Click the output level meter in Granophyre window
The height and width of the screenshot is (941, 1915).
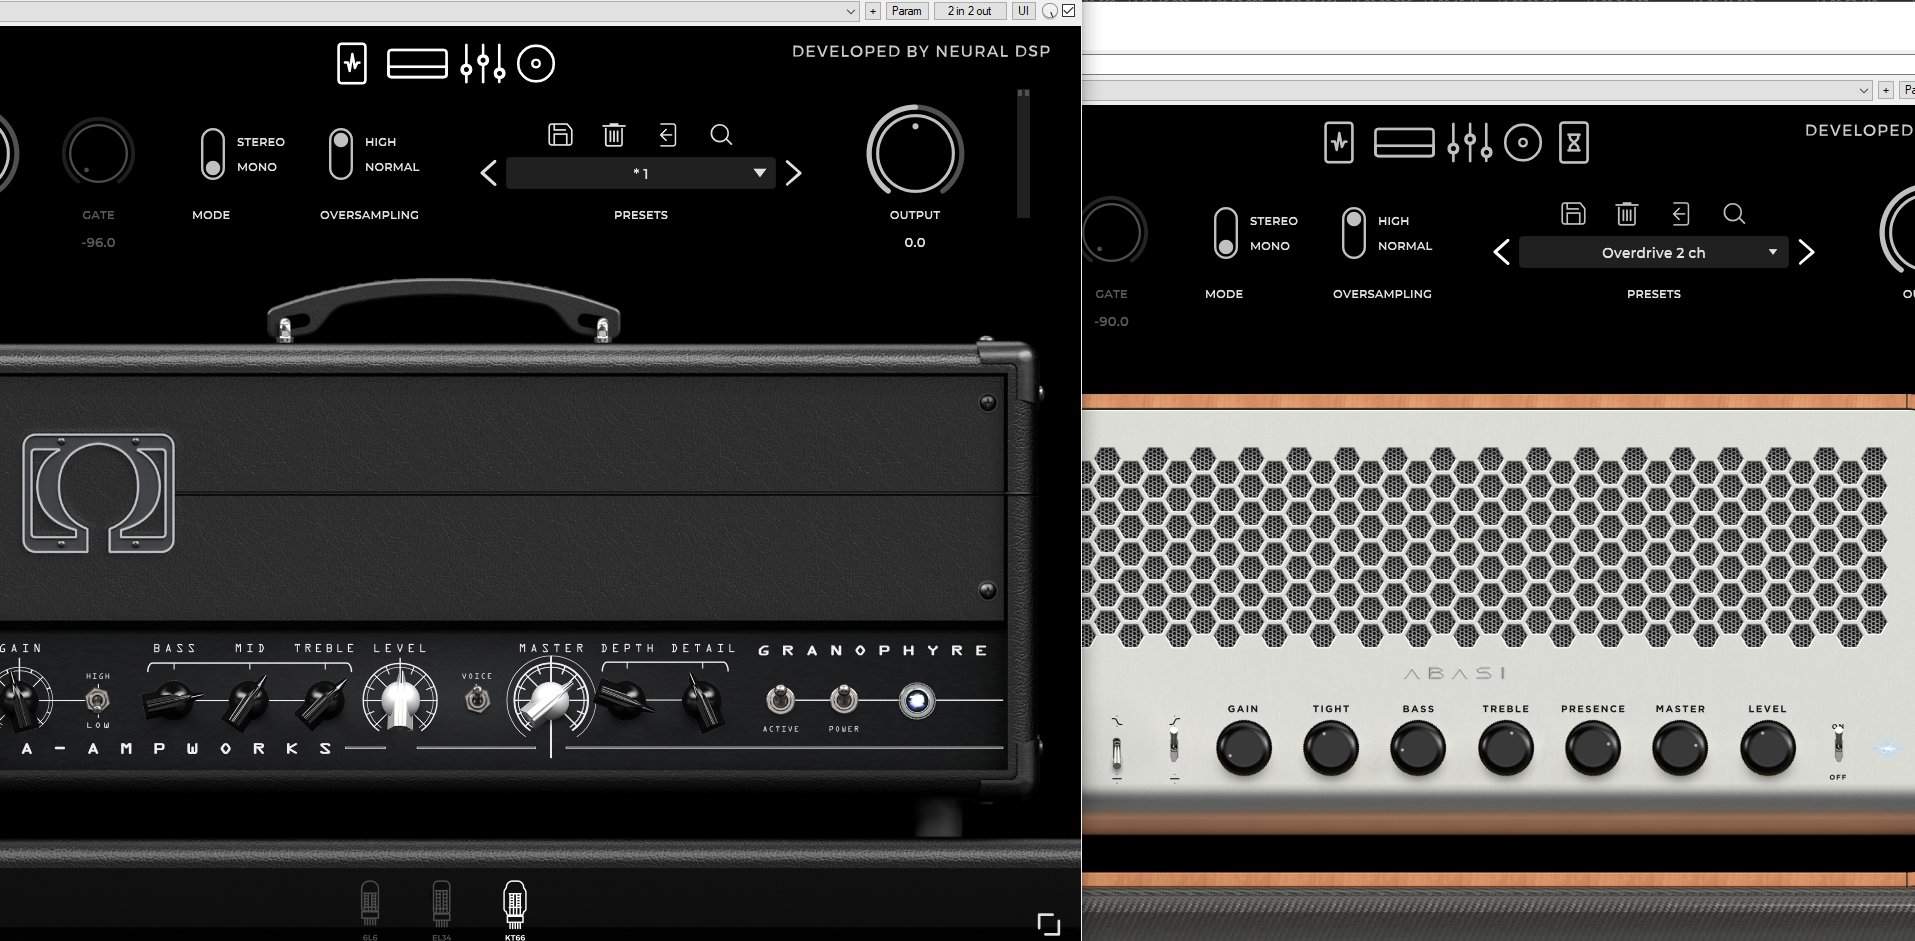point(1023,153)
